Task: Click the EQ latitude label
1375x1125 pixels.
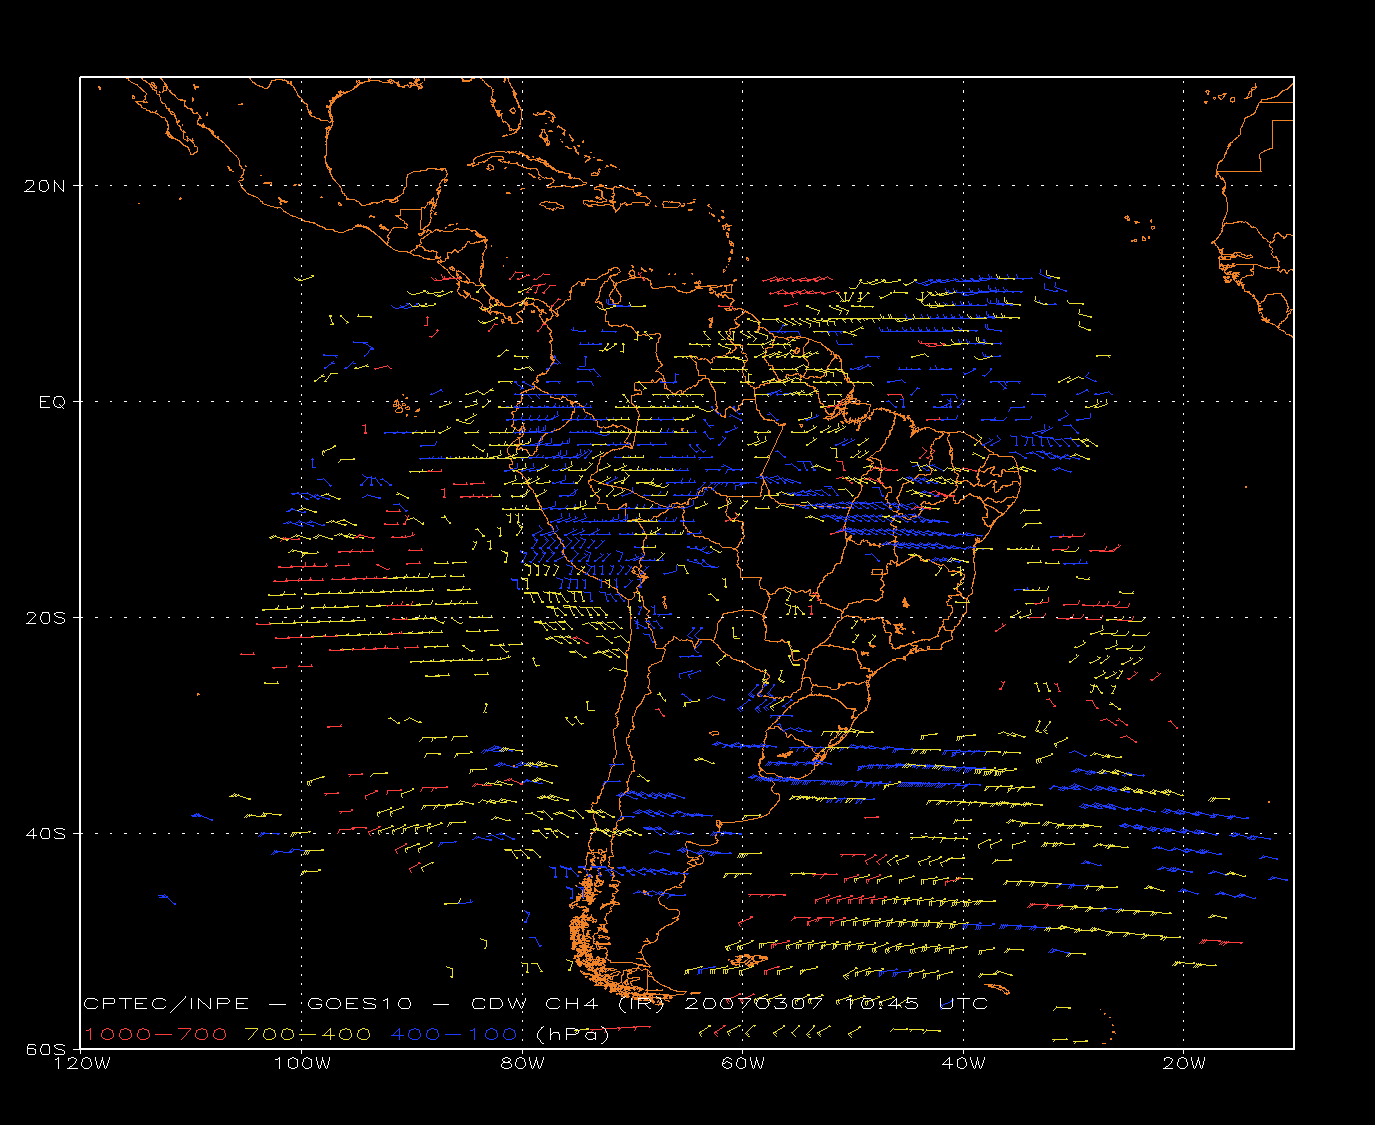Action: point(52,401)
